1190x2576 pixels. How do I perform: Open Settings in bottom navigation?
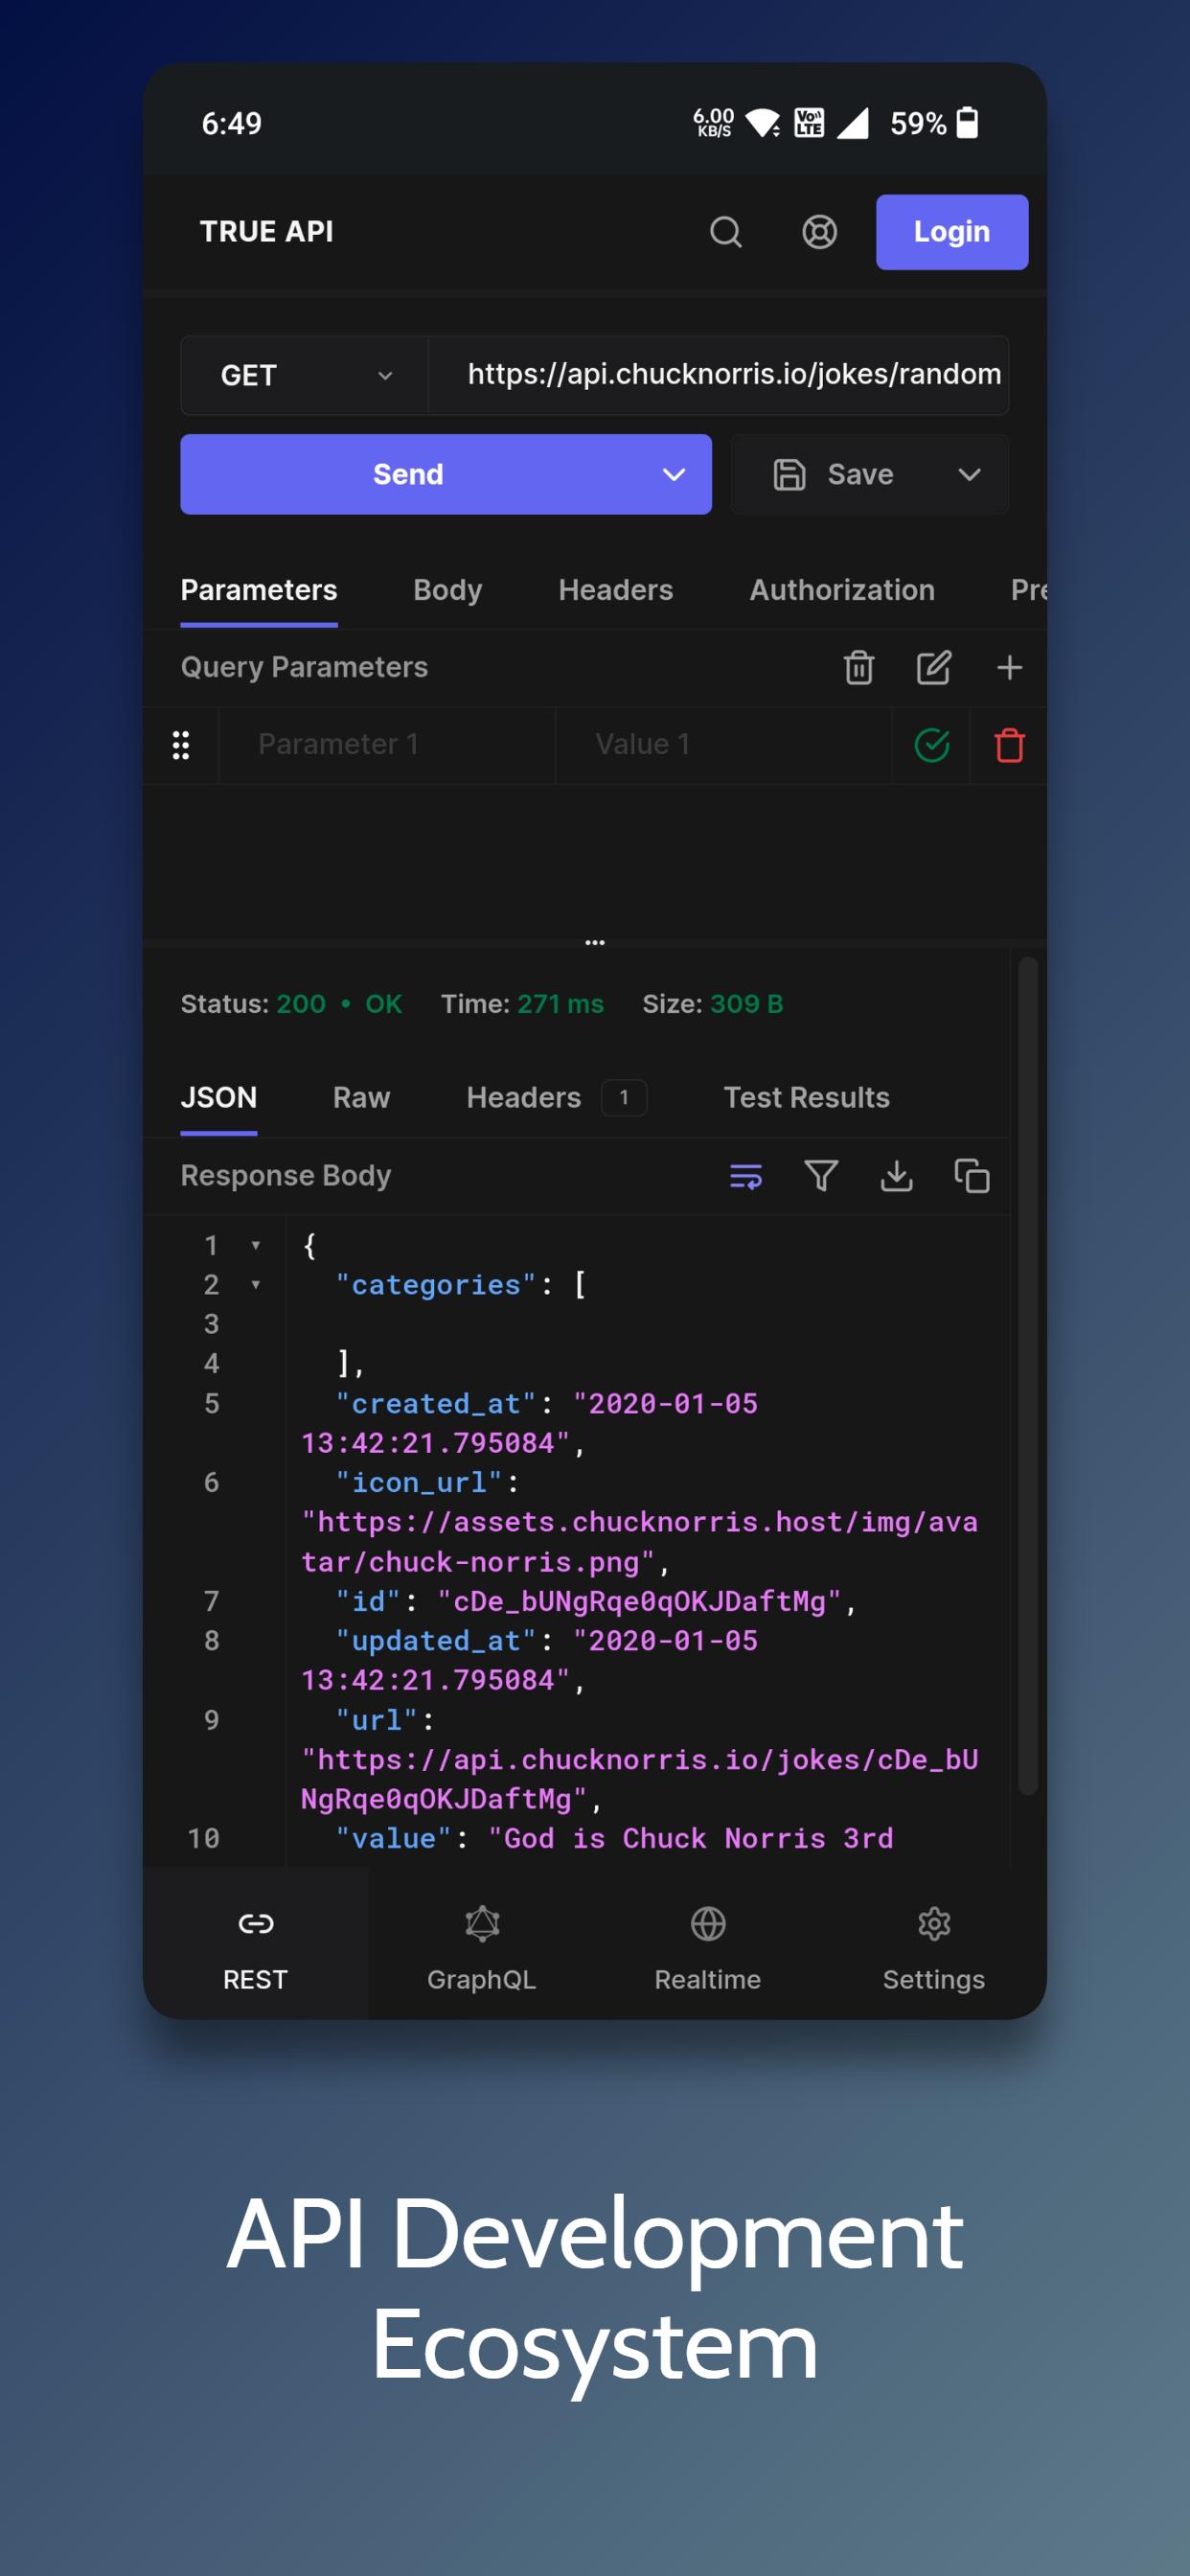(934, 1943)
